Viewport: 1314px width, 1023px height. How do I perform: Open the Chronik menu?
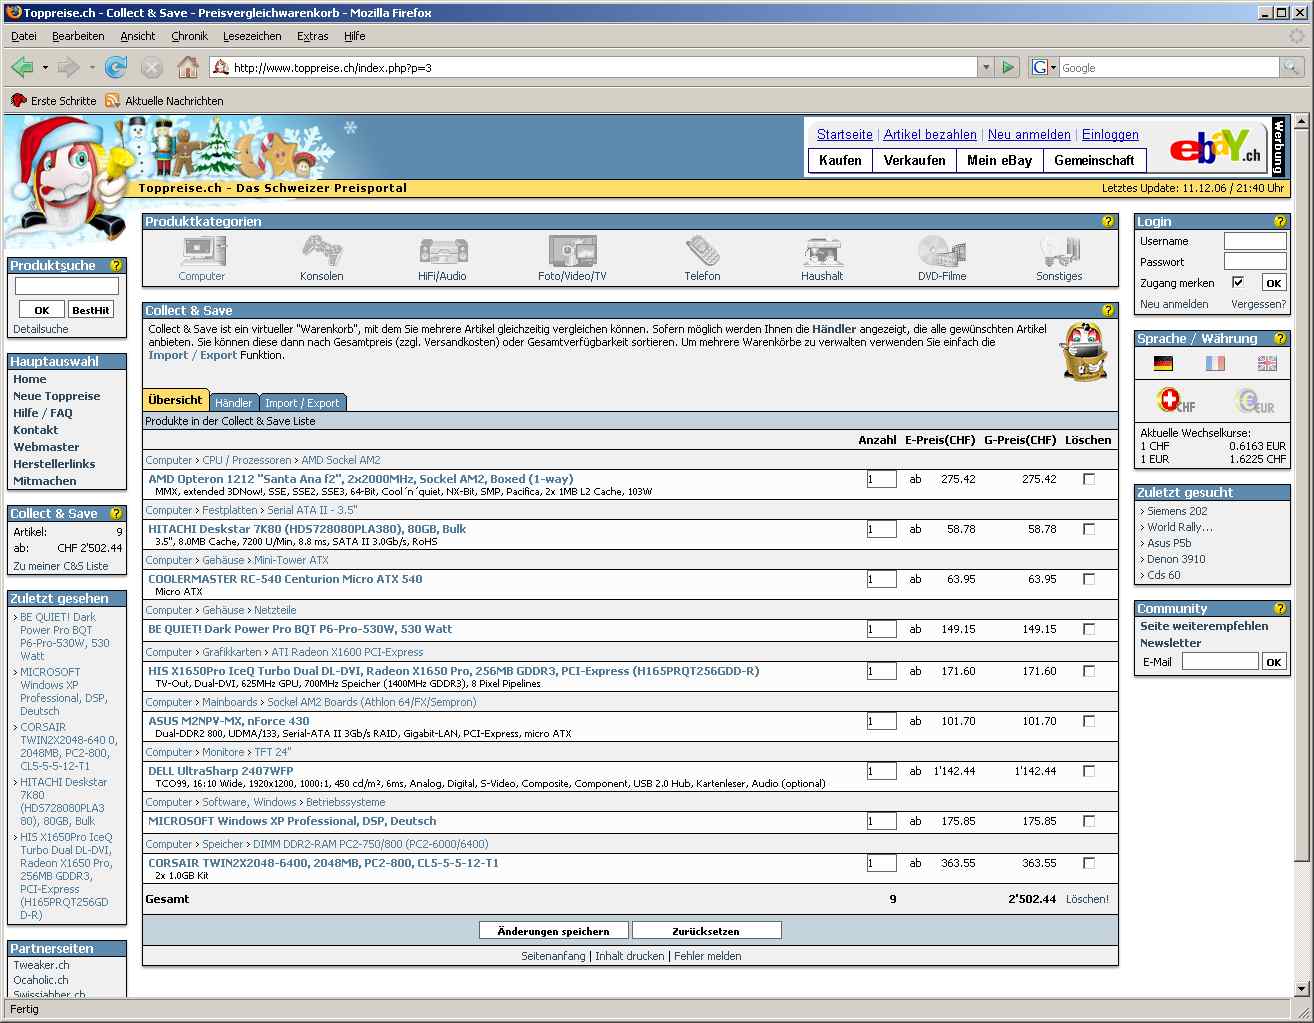click(x=189, y=36)
